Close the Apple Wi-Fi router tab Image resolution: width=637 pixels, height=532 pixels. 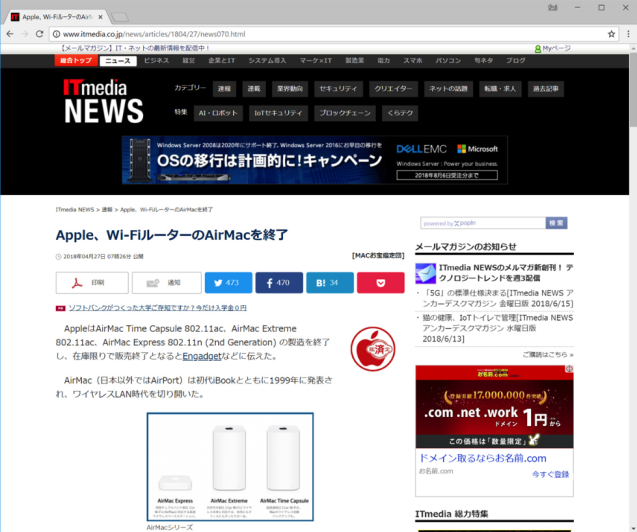coord(100,17)
